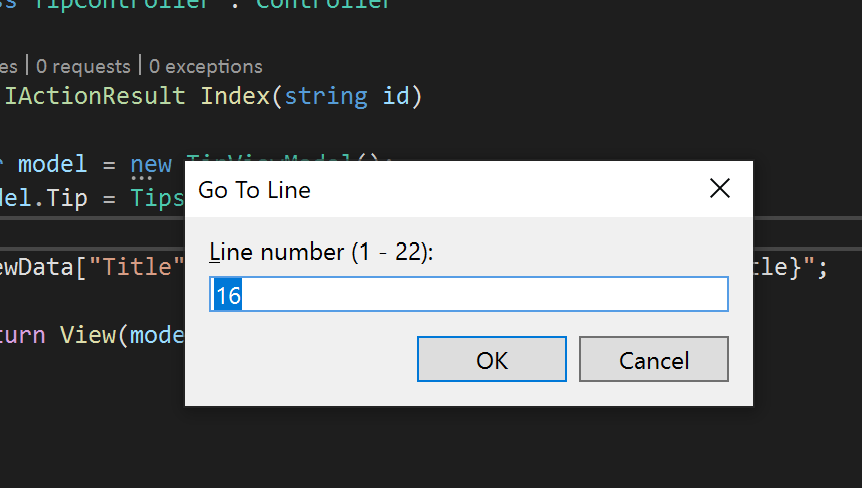The image size is (862, 488).
Task: Click the View method call
Action: pyautogui.click(x=87, y=335)
